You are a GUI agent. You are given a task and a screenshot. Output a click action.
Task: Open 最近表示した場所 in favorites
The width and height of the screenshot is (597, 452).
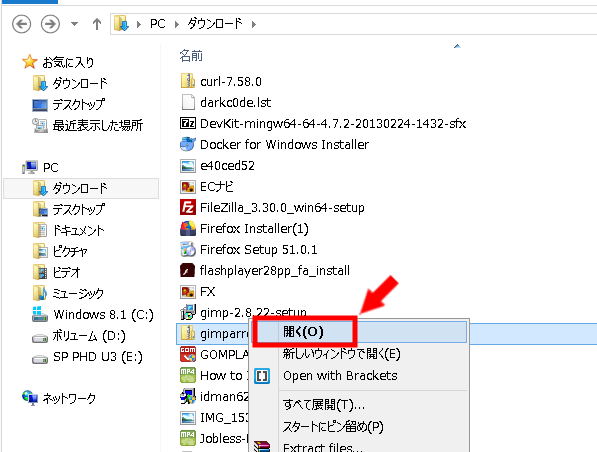click(x=98, y=125)
